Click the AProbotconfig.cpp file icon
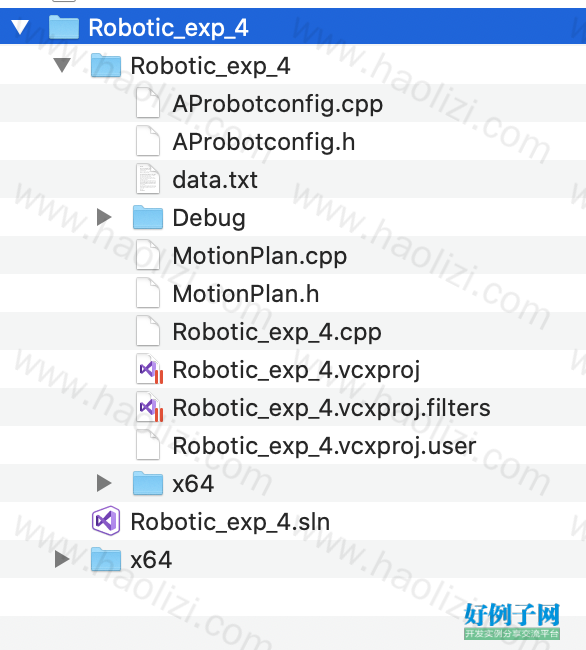The width and height of the screenshot is (586, 650). point(148,103)
